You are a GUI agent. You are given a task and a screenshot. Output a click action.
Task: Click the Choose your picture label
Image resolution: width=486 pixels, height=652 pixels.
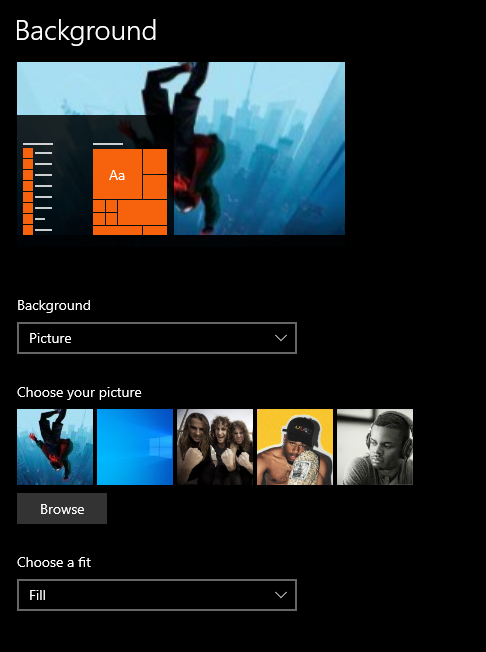point(79,393)
